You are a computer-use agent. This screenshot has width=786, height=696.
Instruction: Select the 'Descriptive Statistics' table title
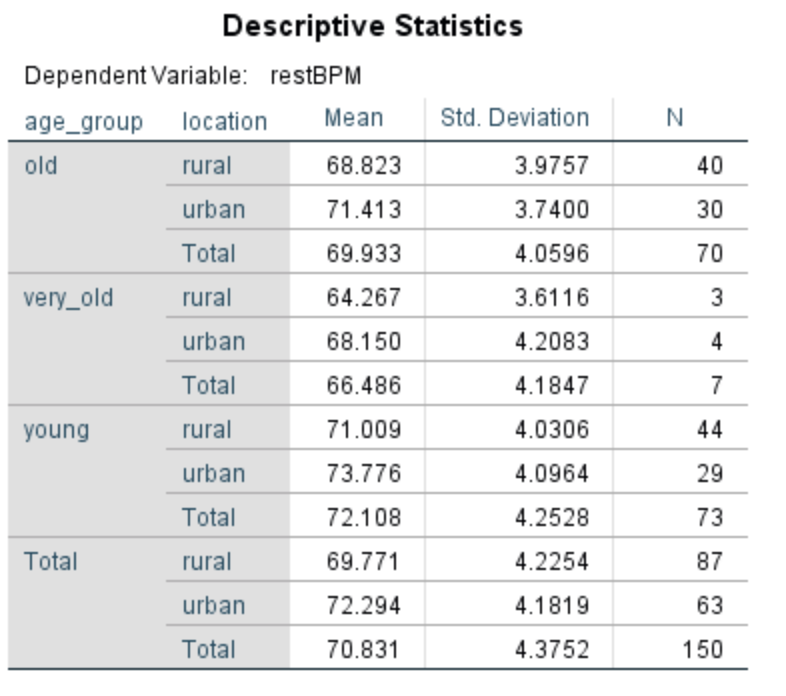(x=372, y=26)
